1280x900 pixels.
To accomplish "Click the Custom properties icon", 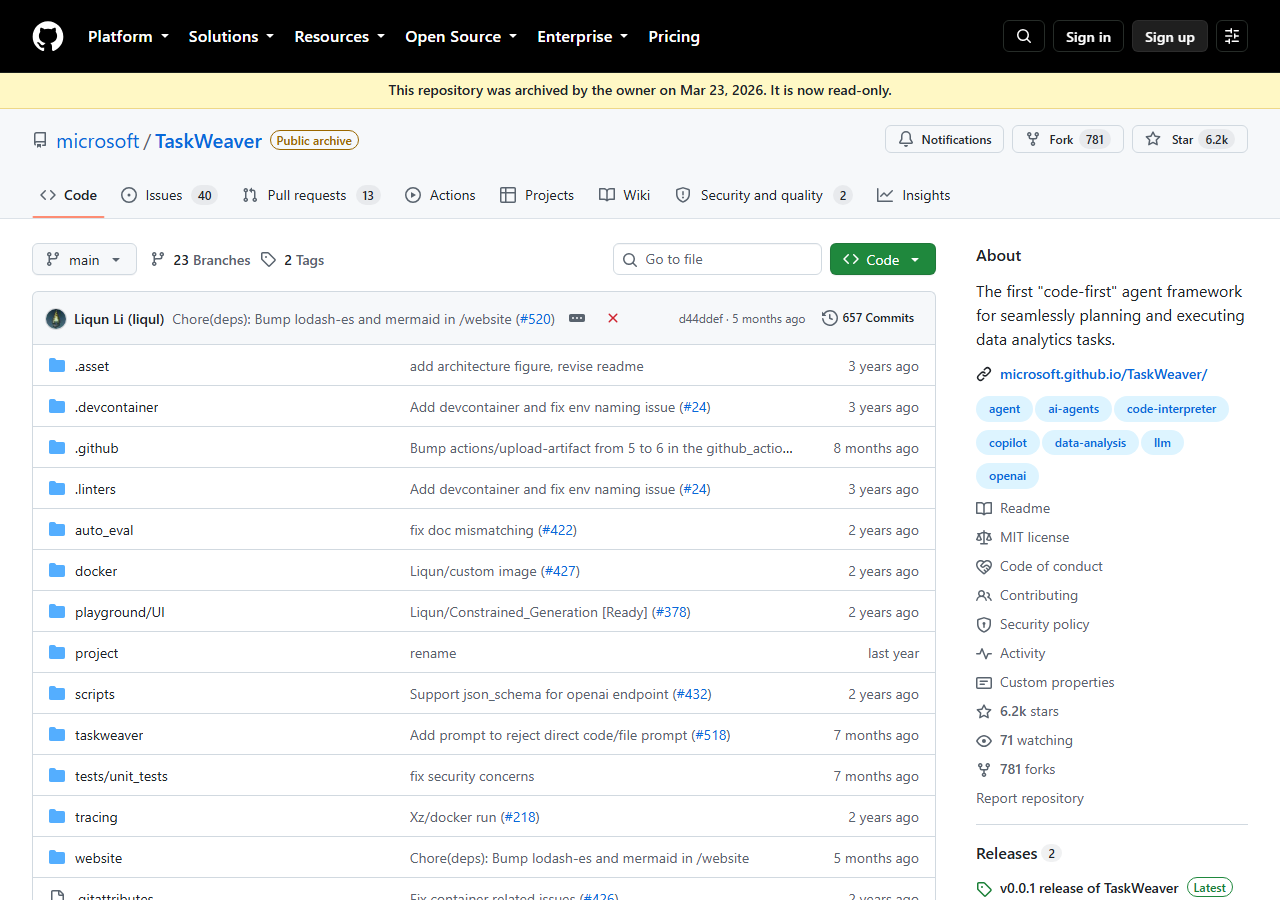I will click(984, 682).
